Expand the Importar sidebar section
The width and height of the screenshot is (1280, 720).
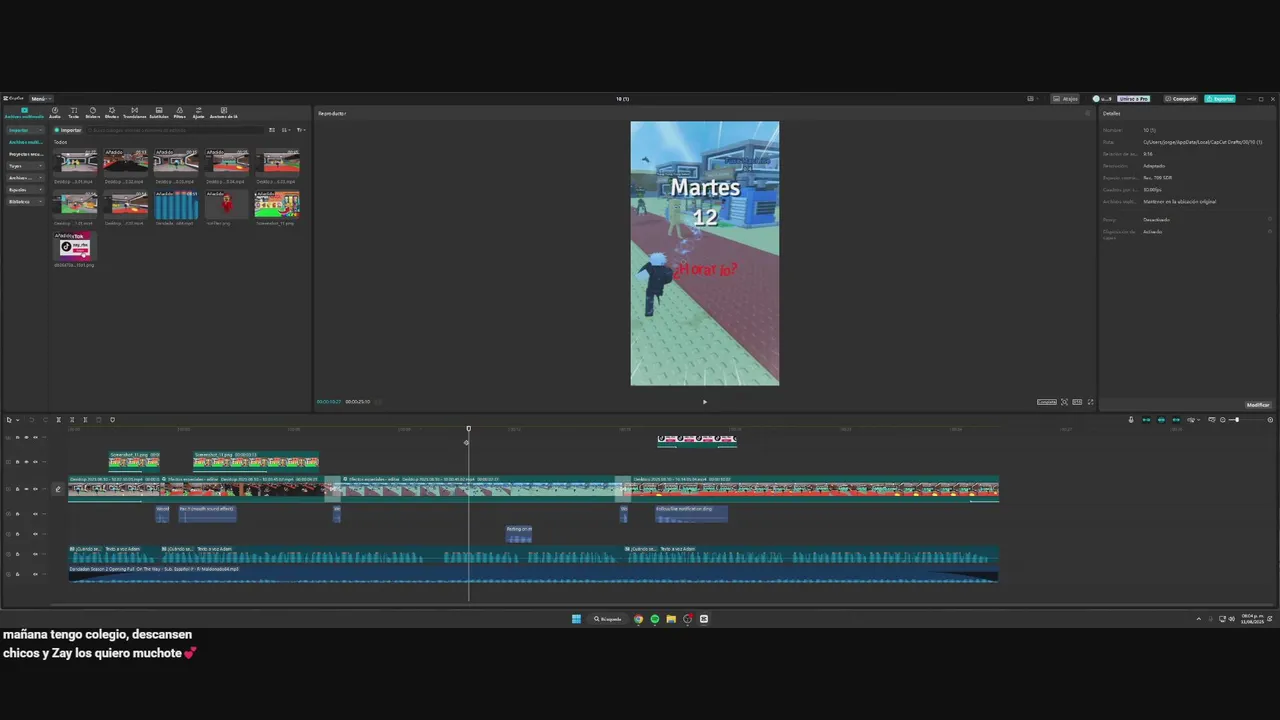(25, 130)
